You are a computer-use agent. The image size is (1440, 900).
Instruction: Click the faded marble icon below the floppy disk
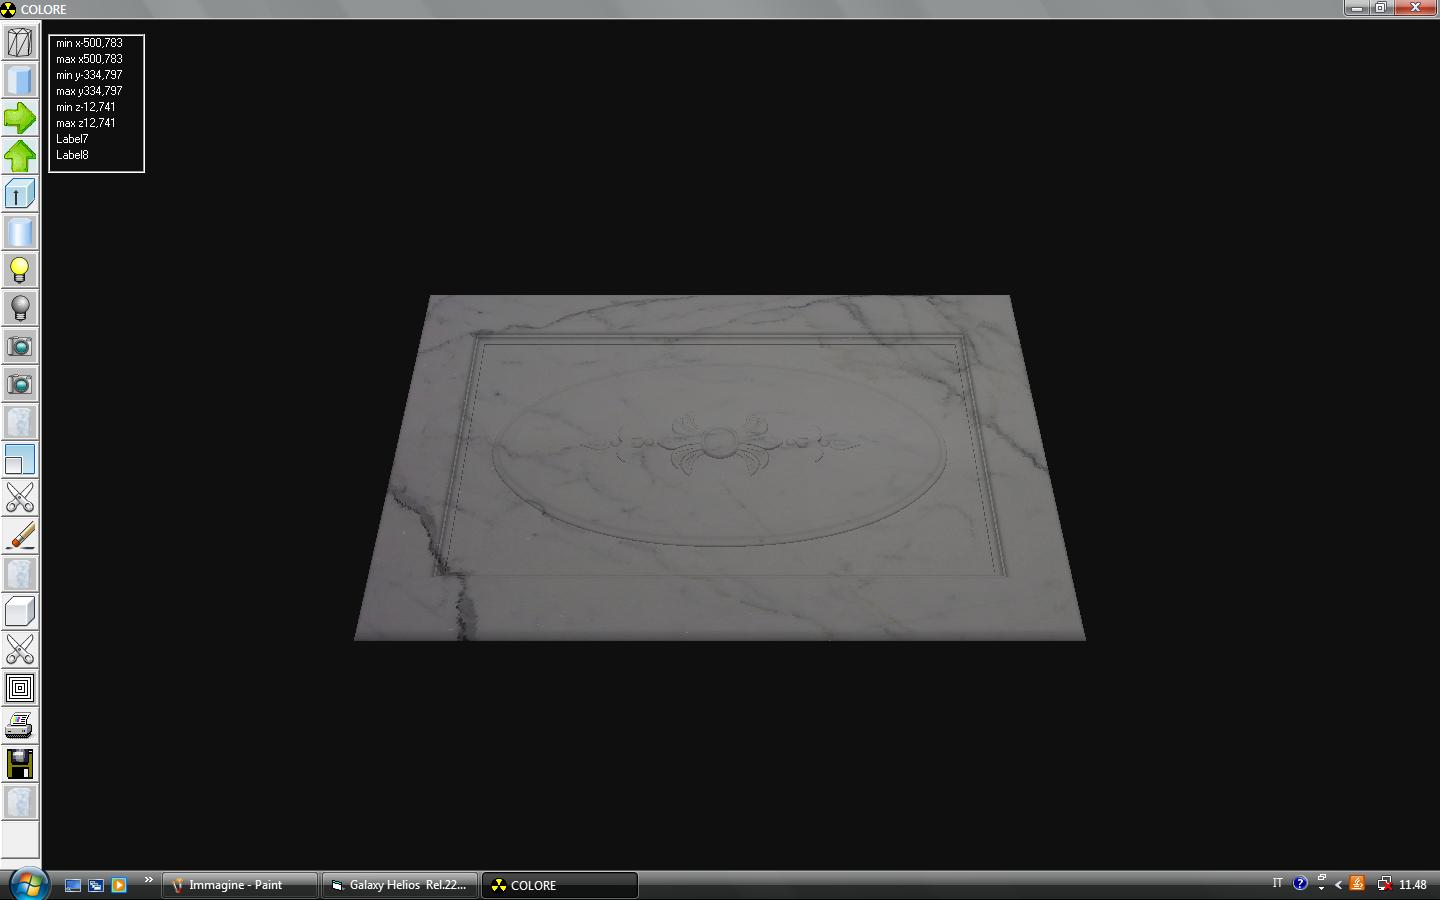20,802
